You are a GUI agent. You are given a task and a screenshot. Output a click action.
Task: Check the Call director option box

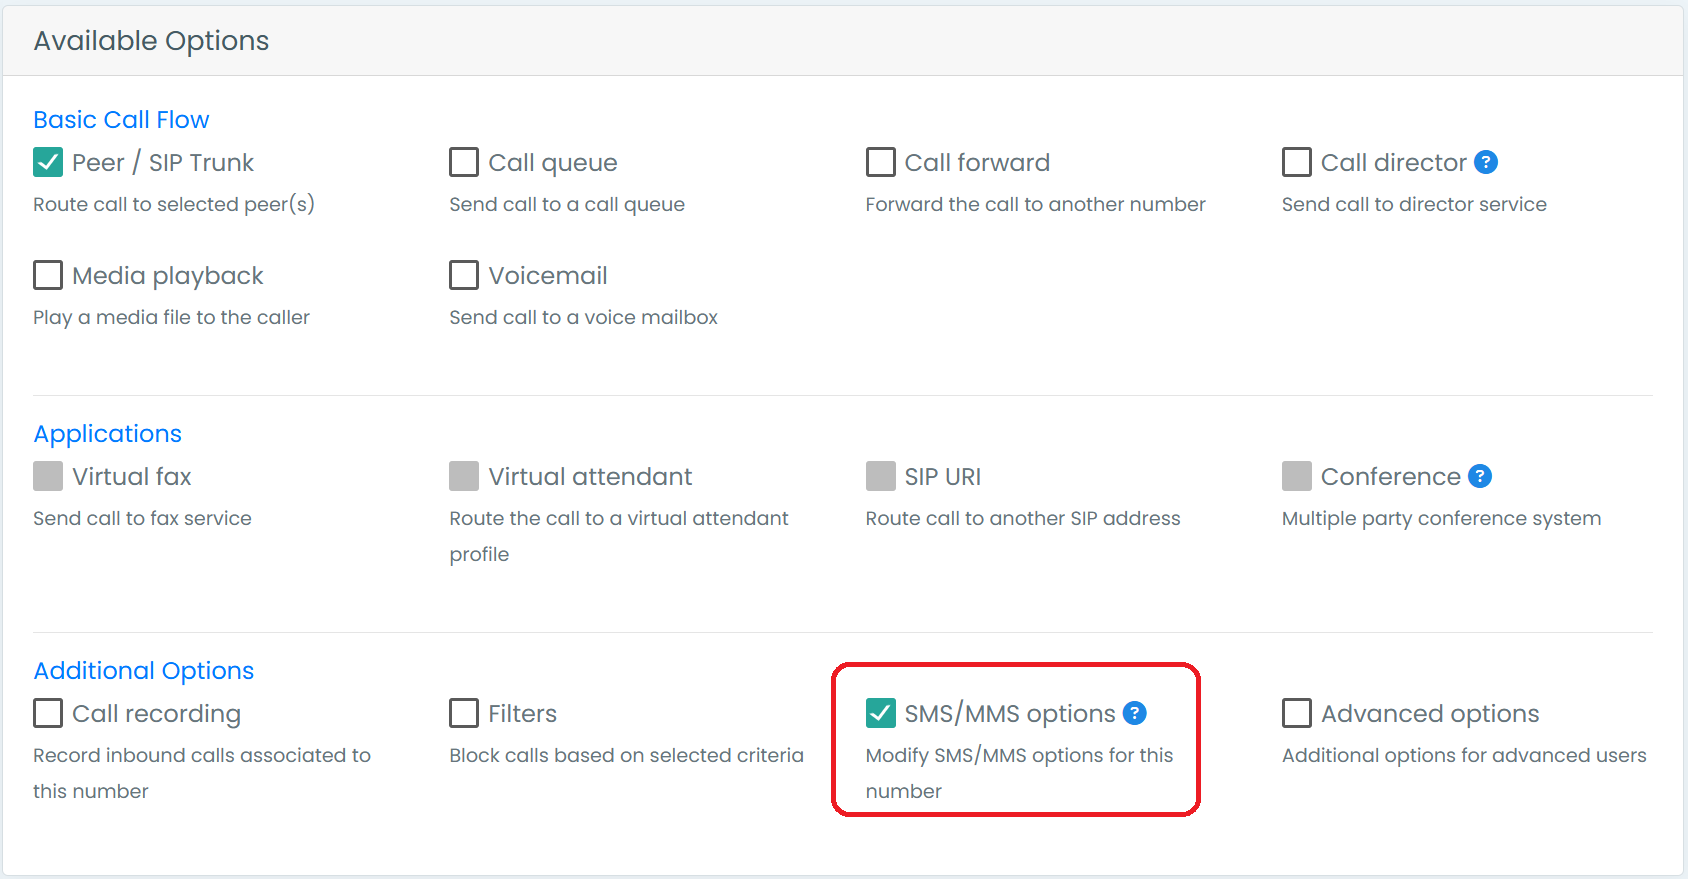(x=1297, y=162)
